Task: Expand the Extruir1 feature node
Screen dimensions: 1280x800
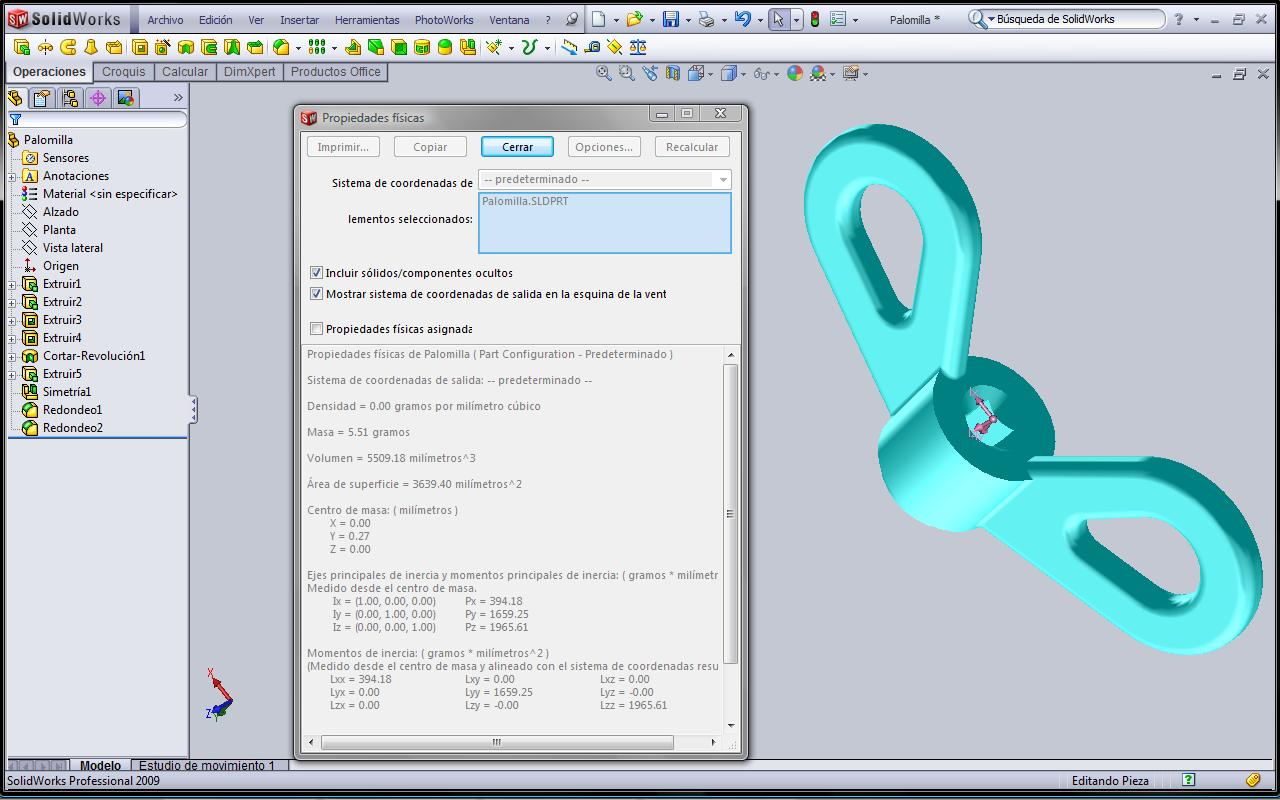Action: [x=12, y=284]
